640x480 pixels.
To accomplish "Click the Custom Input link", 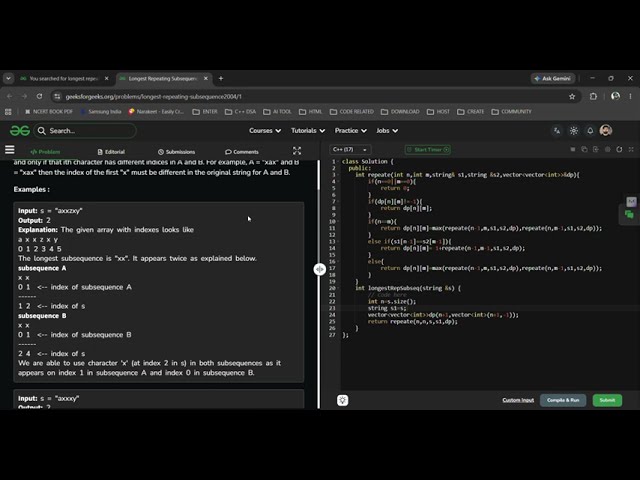I will pos(518,400).
